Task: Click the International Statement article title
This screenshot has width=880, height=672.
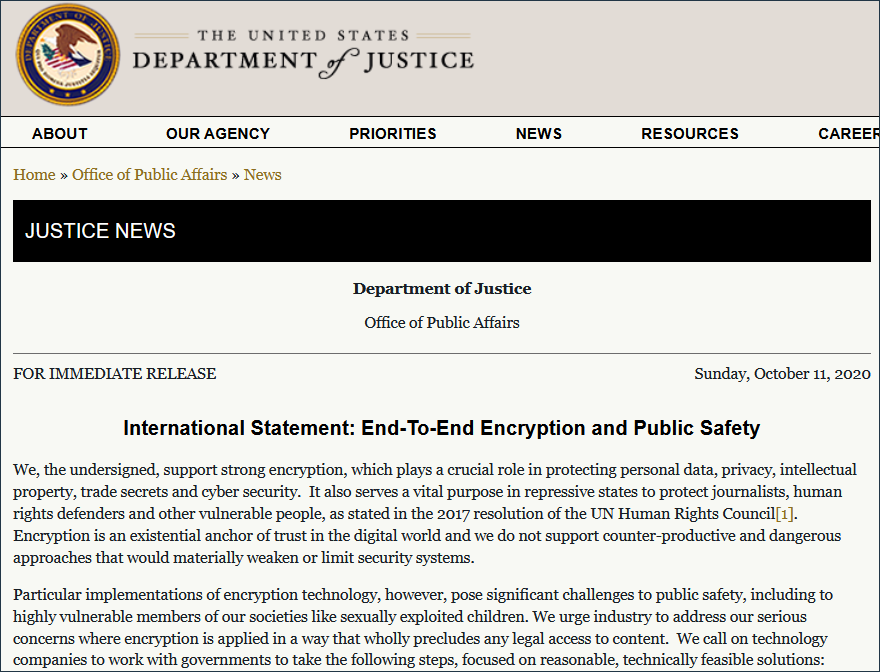Action: tap(442, 428)
